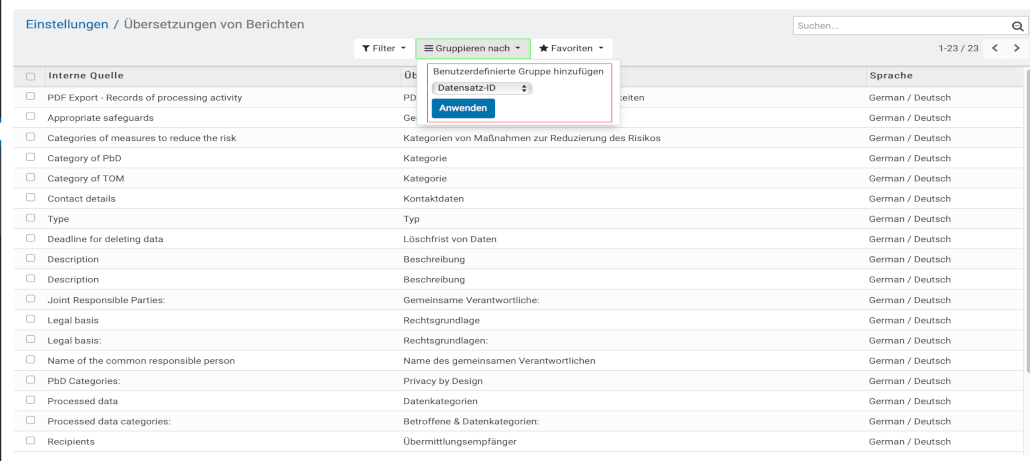Tick the Contact details row checkbox
This screenshot has width=1030, height=461.
(x=30, y=198)
